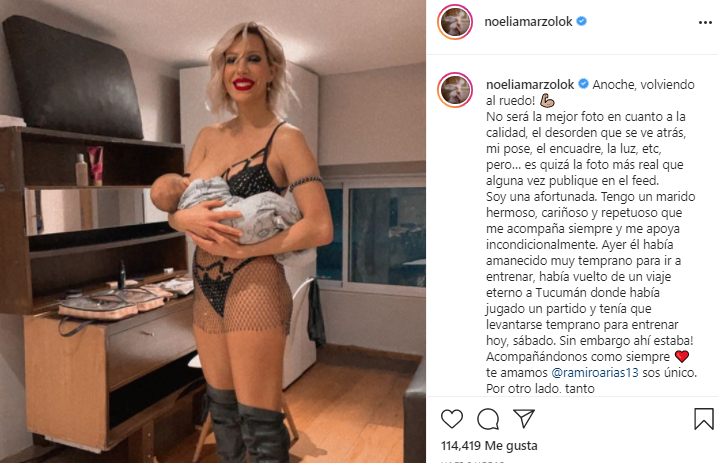Click caption line 'Soy una afortunada'

(540, 196)
